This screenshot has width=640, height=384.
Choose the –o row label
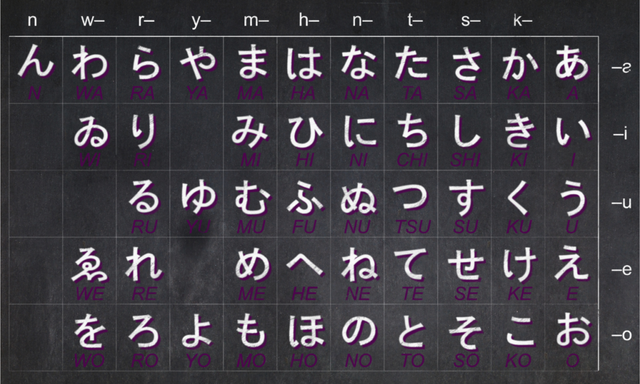[x=622, y=335]
